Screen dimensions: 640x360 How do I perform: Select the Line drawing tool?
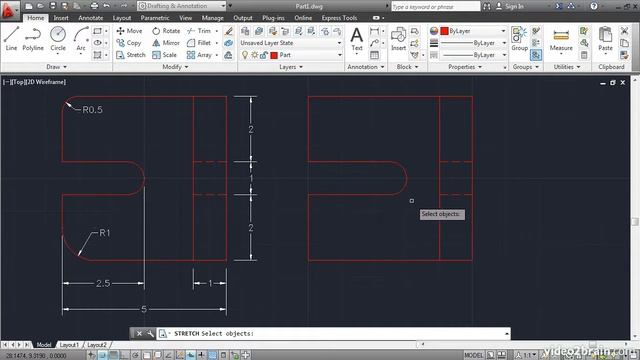11,39
